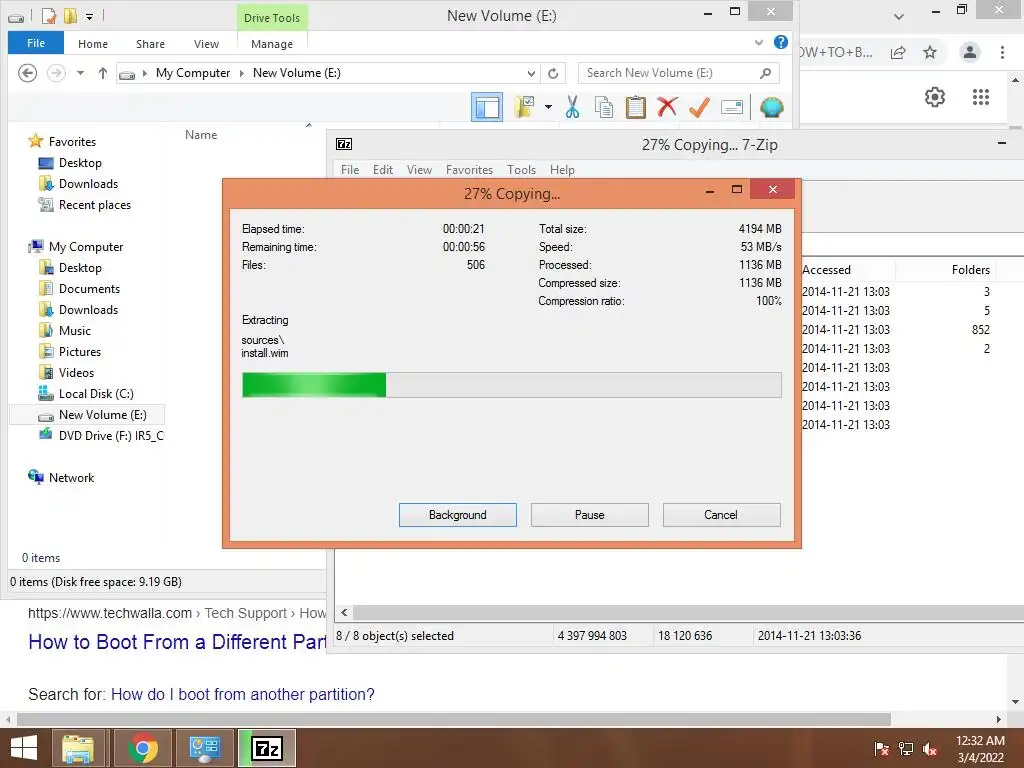
Task: Select Downloads under Favorites
Action: (88, 184)
